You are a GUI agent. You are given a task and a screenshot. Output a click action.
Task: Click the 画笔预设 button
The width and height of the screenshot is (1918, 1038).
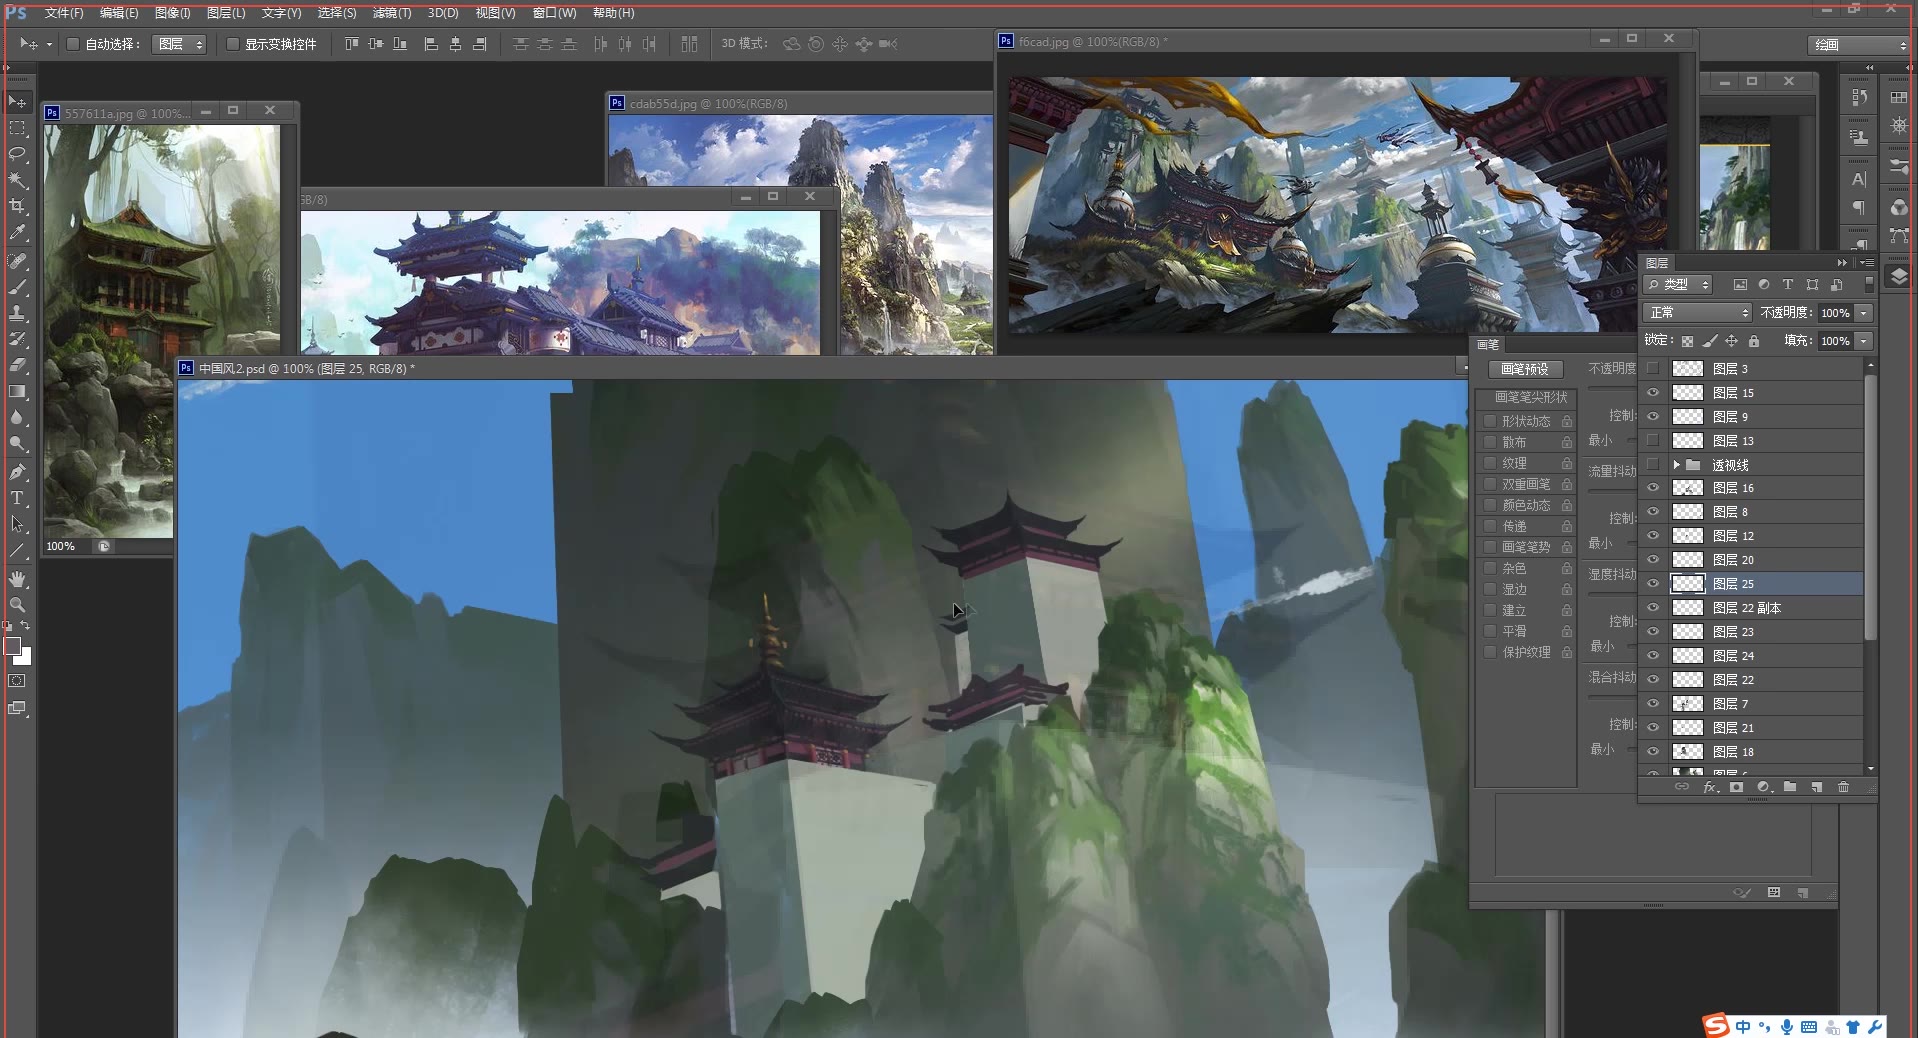tap(1524, 369)
